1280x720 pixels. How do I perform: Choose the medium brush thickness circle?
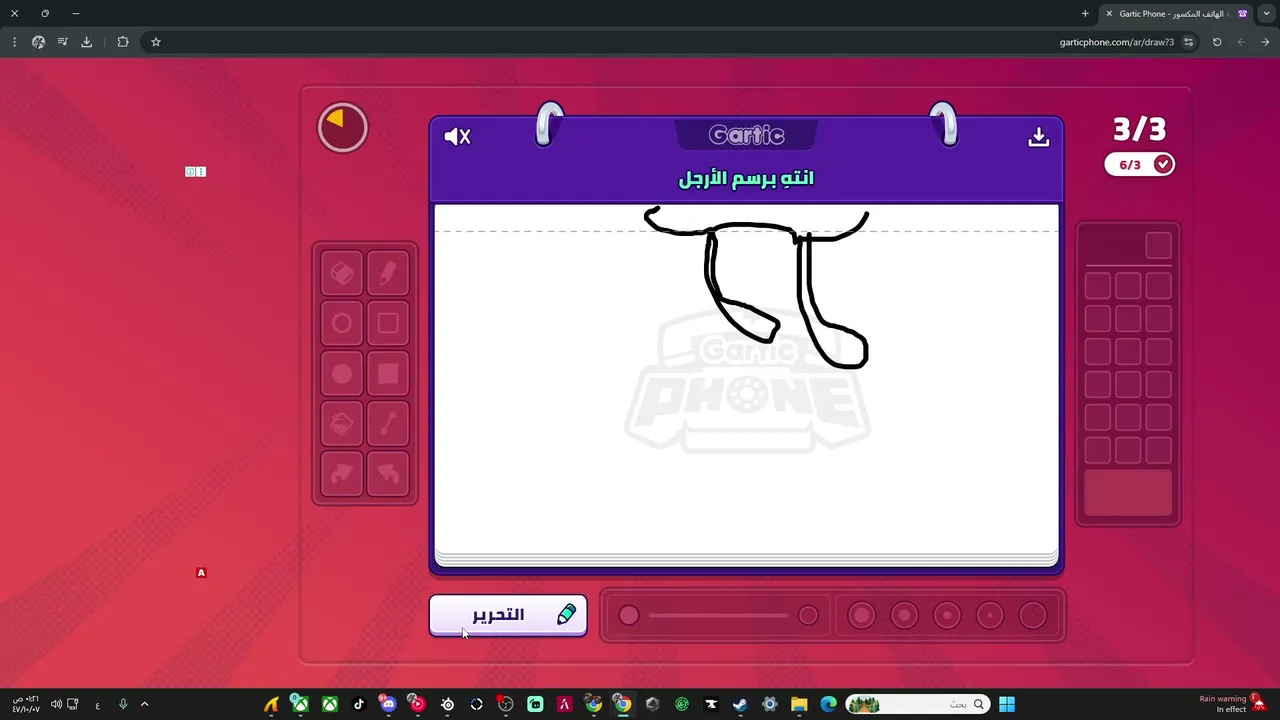click(x=947, y=616)
